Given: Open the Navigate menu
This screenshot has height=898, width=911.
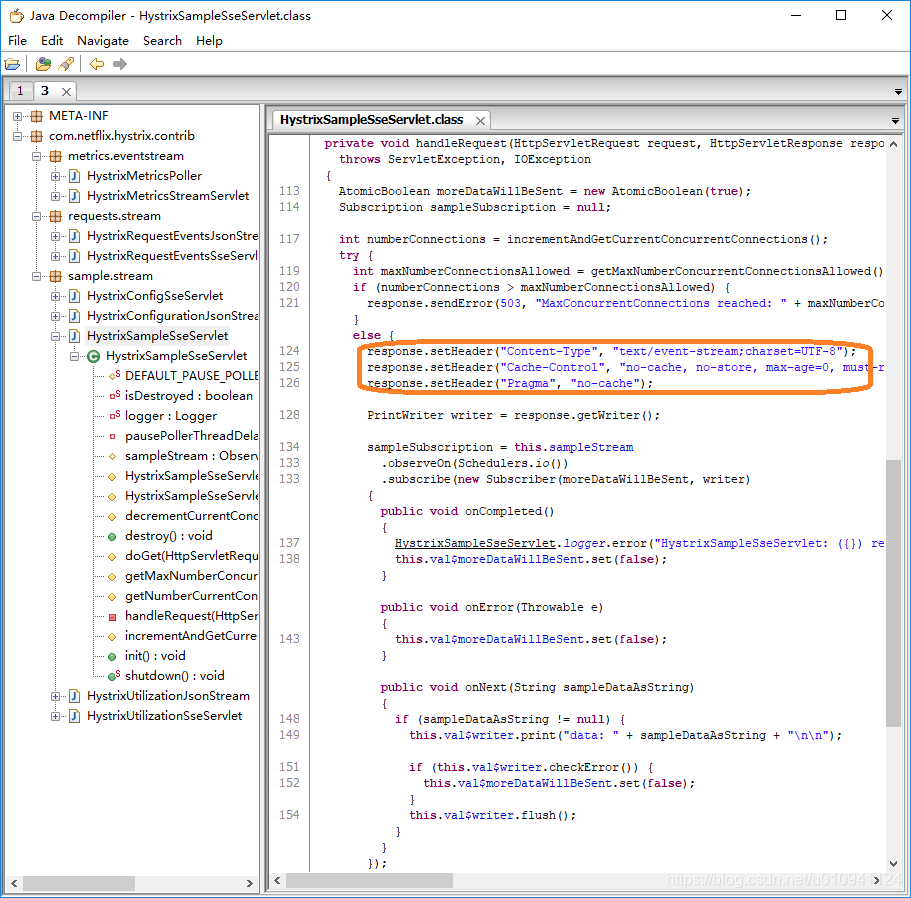Looking at the screenshot, I should (x=103, y=41).
